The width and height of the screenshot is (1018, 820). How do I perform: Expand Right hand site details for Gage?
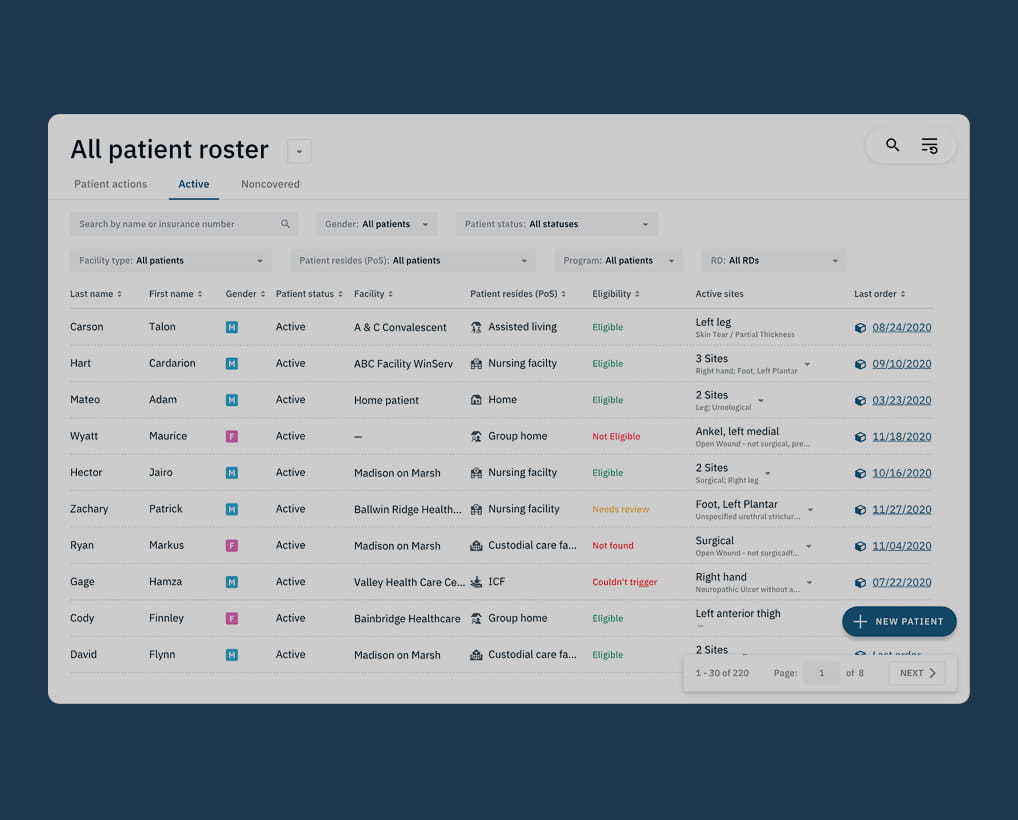(809, 582)
